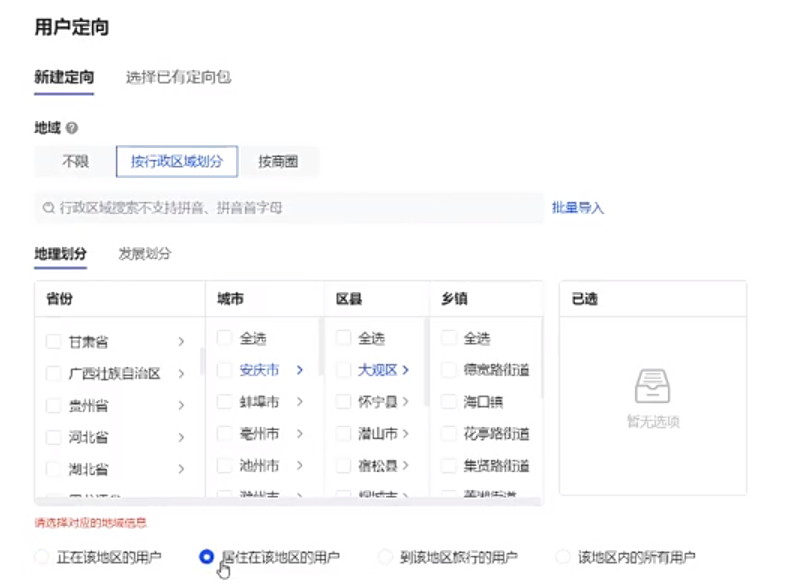Screen dimensions: 787x588
Task: Click the search magnifier icon in region search
Action: point(47,208)
